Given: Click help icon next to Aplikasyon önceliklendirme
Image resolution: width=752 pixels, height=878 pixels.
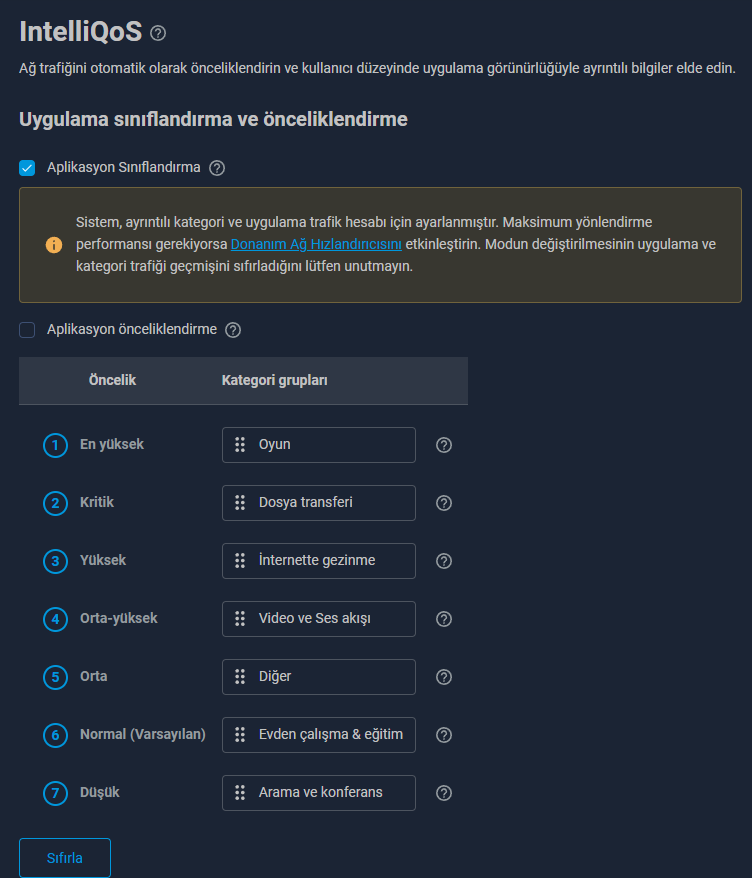Looking at the screenshot, I should click(x=233, y=330).
